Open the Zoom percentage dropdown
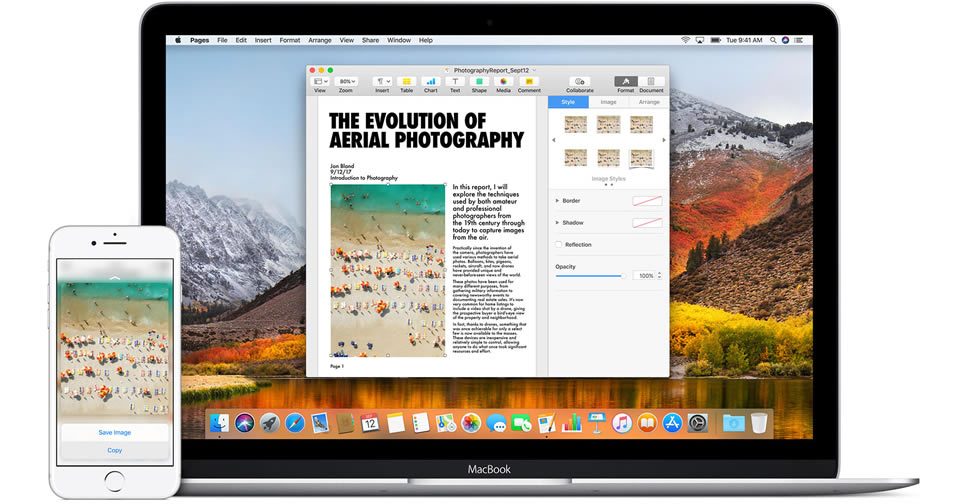This screenshot has height=504, width=968. (x=346, y=81)
